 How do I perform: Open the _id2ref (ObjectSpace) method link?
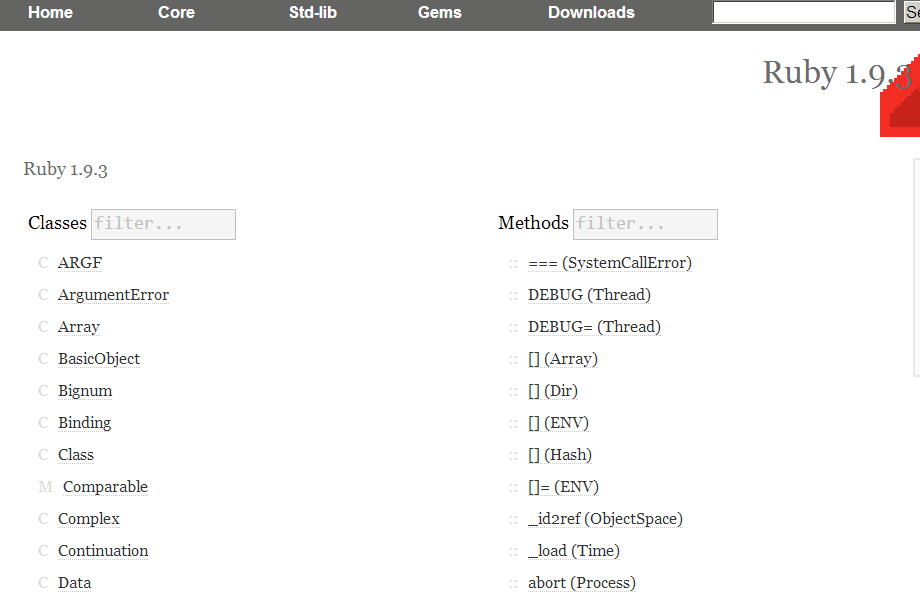point(605,519)
